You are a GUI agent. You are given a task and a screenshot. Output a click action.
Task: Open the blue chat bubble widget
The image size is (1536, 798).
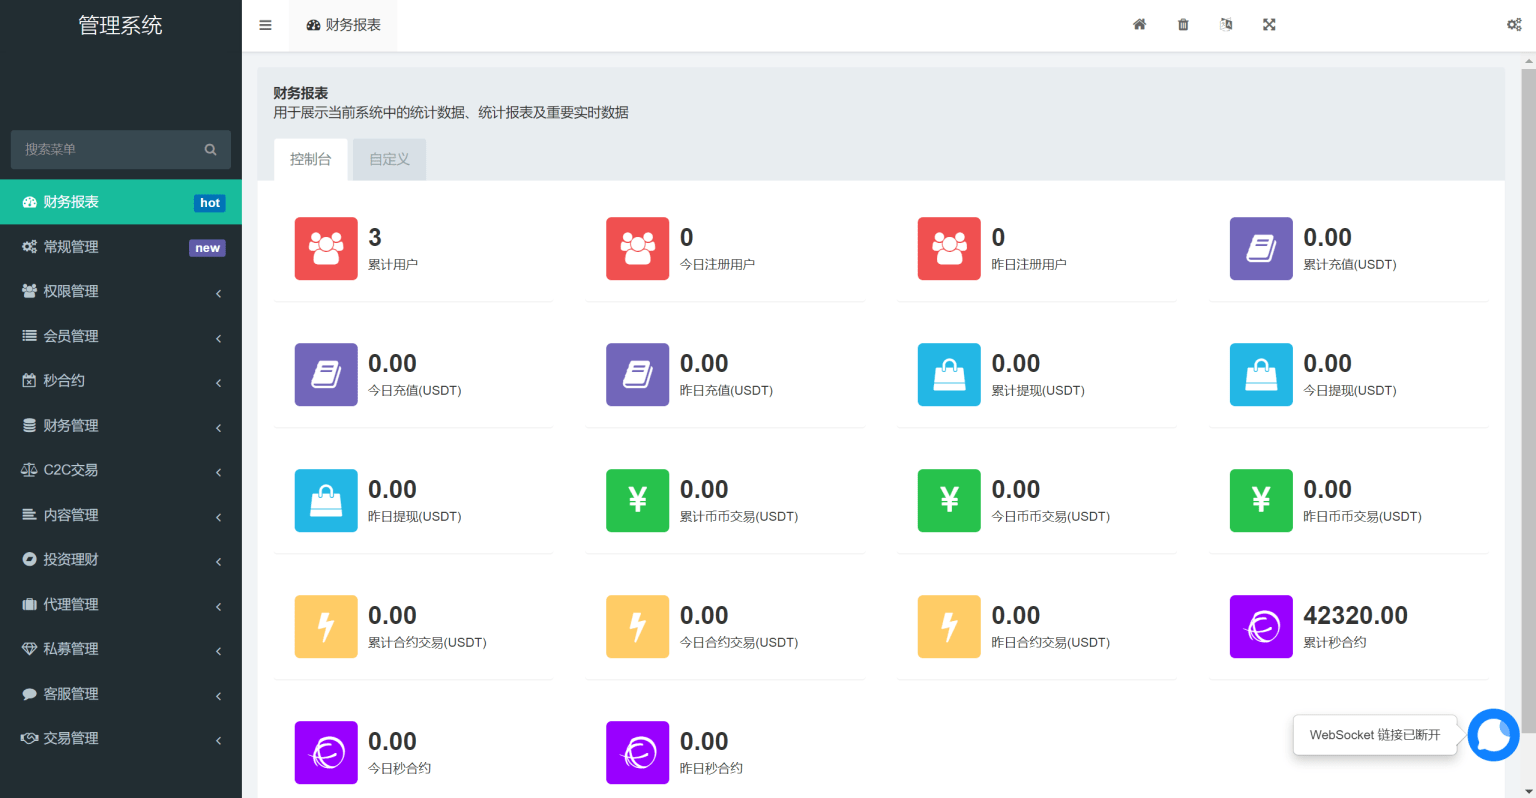point(1493,735)
